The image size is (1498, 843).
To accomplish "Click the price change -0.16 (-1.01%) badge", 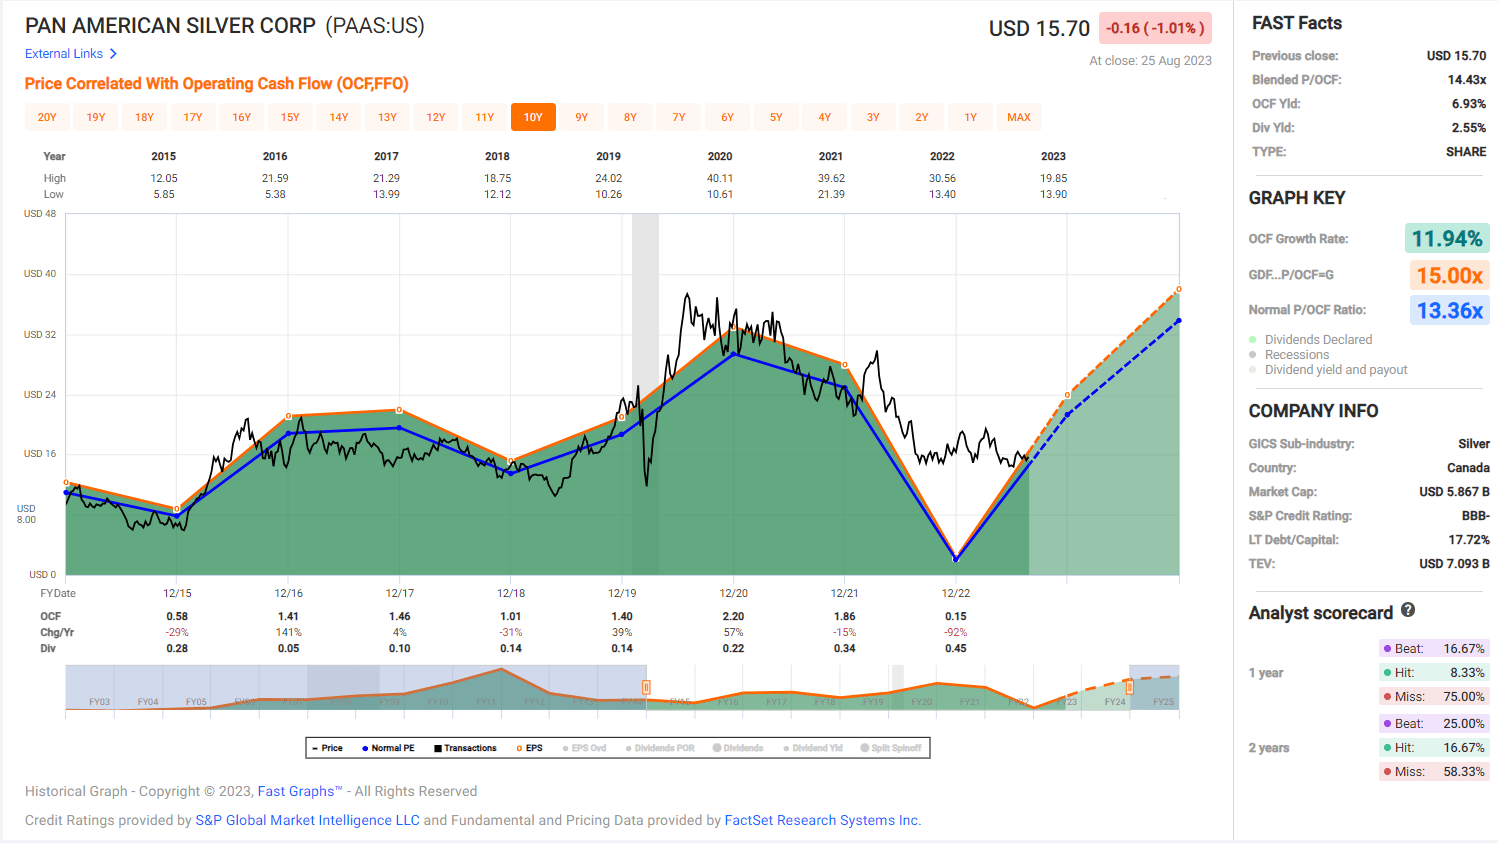I will pyautogui.click(x=1155, y=28).
